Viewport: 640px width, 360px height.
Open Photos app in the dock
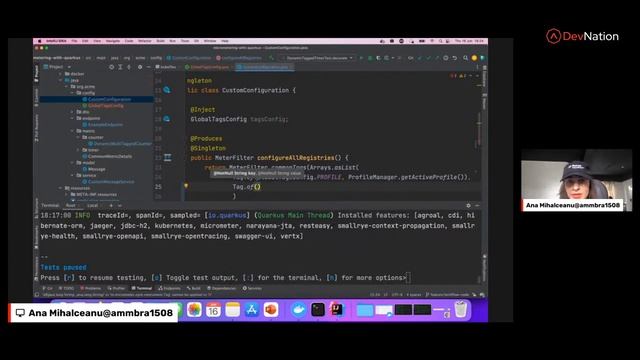pos(194,310)
